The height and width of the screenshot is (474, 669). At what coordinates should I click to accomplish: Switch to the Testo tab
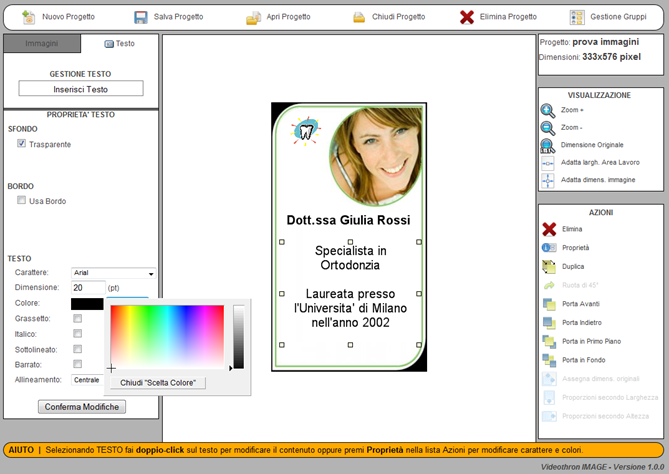(x=119, y=44)
